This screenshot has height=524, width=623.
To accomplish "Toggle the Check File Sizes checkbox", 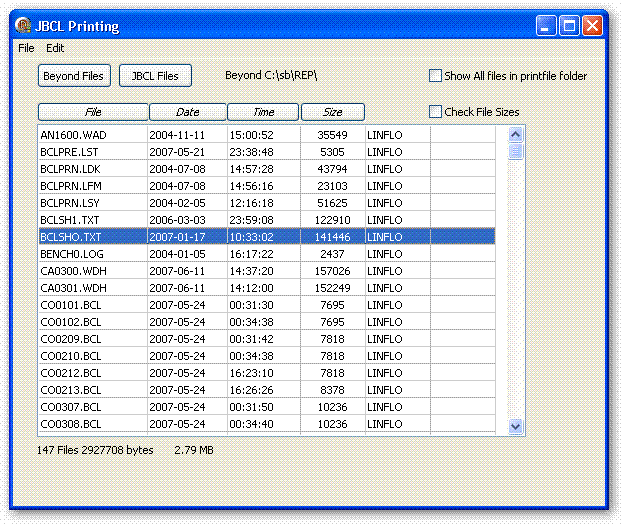I will pos(435,112).
